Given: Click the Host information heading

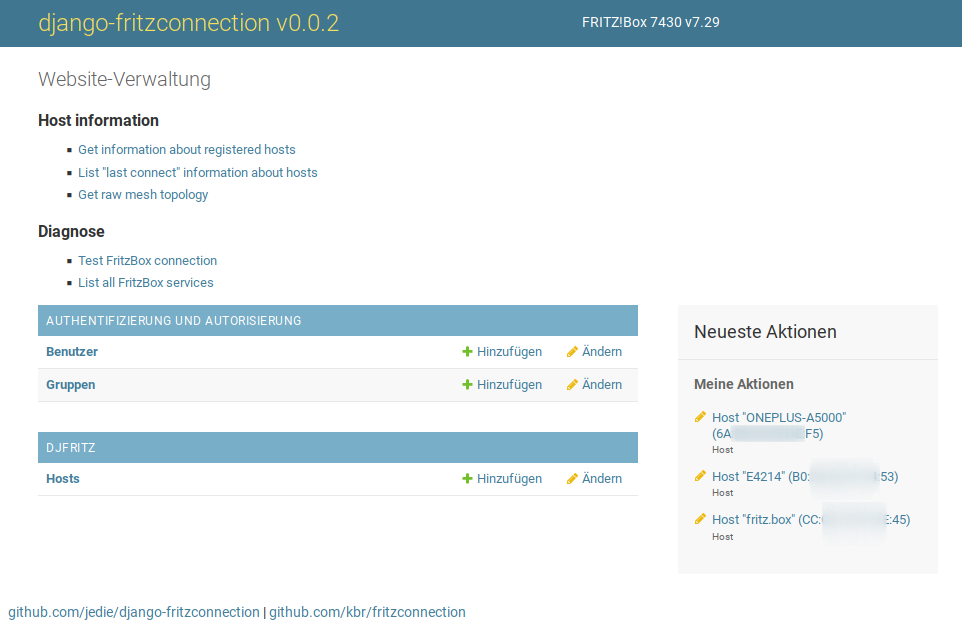Looking at the screenshot, I should tap(98, 120).
